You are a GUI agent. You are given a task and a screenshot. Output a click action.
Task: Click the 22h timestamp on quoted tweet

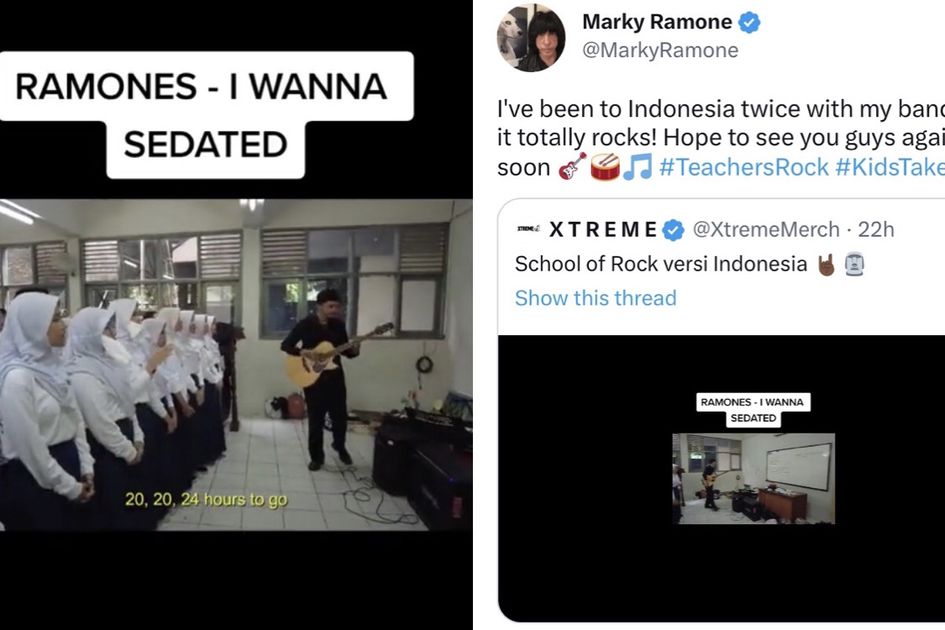[x=876, y=230]
